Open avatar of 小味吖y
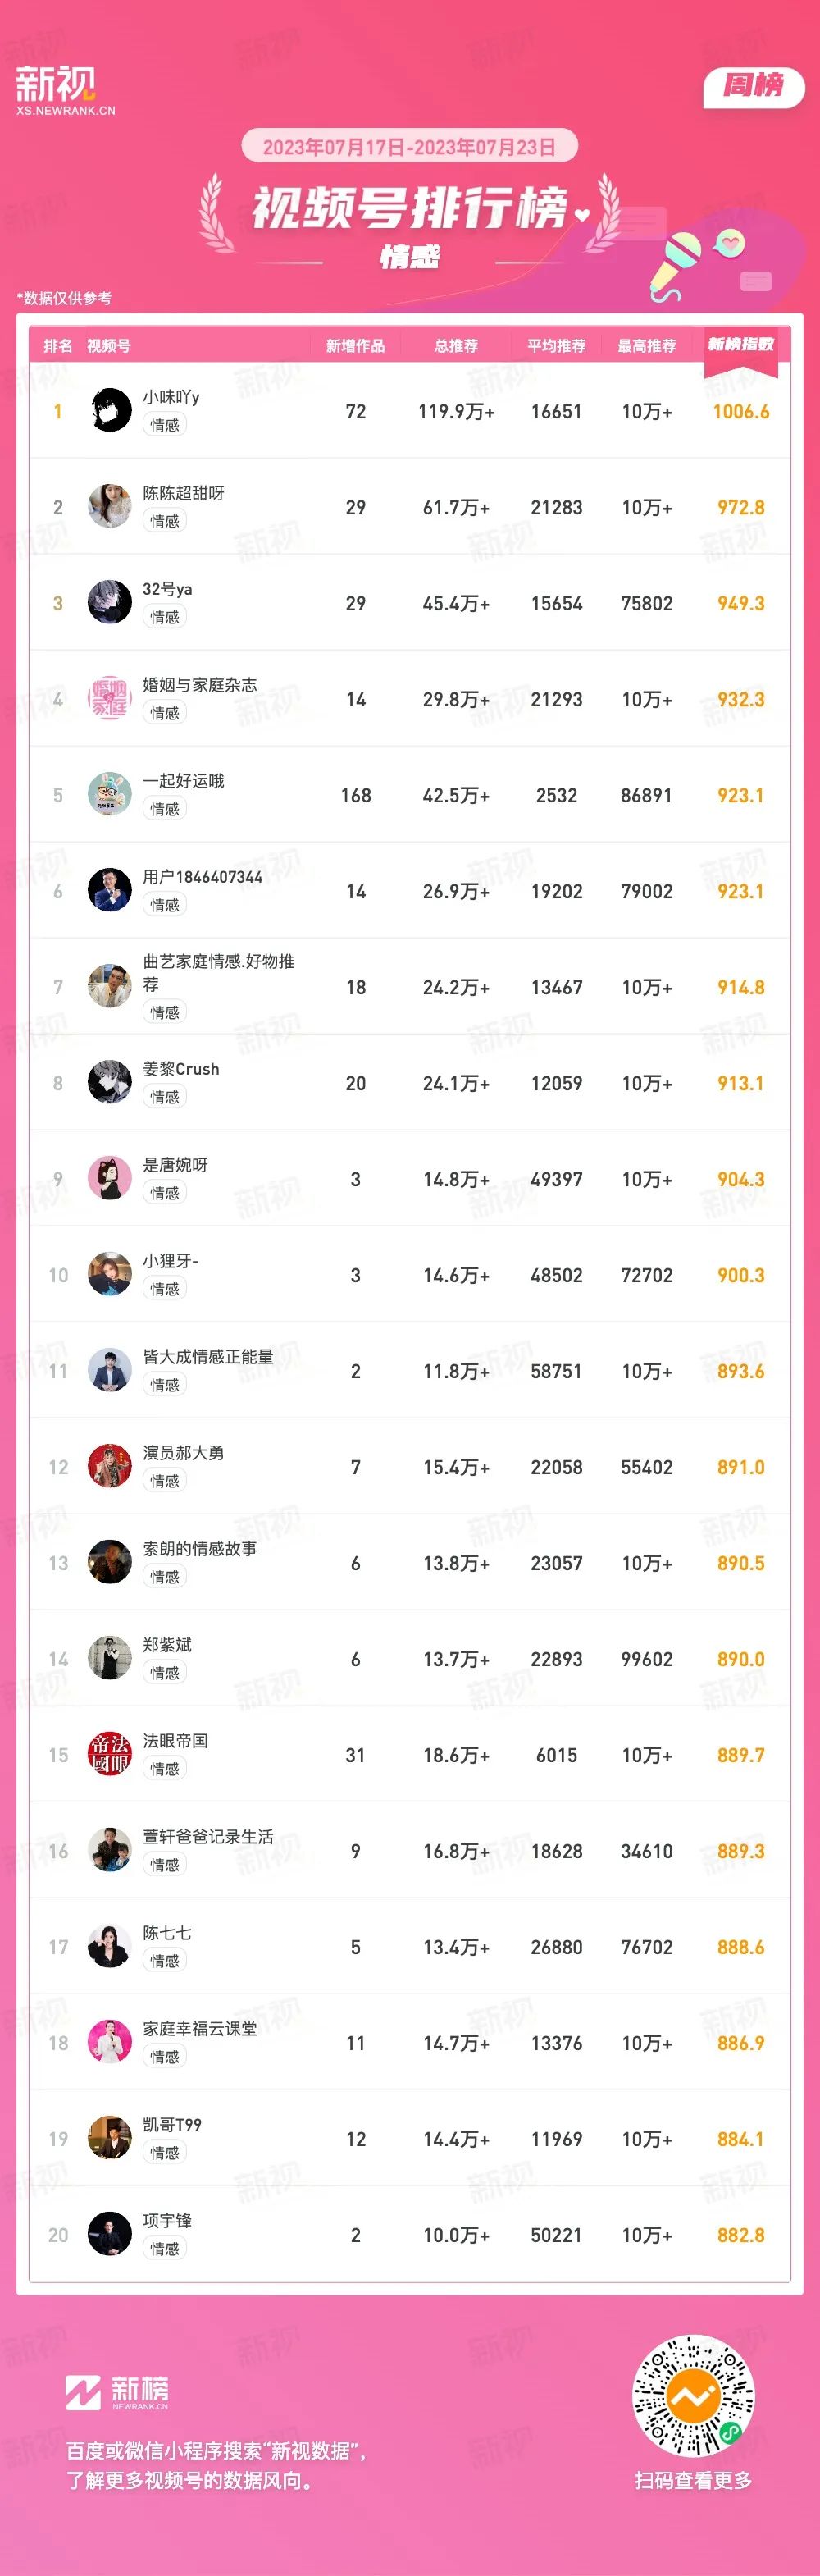Viewport: 820px width, 2576px height. coord(110,410)
